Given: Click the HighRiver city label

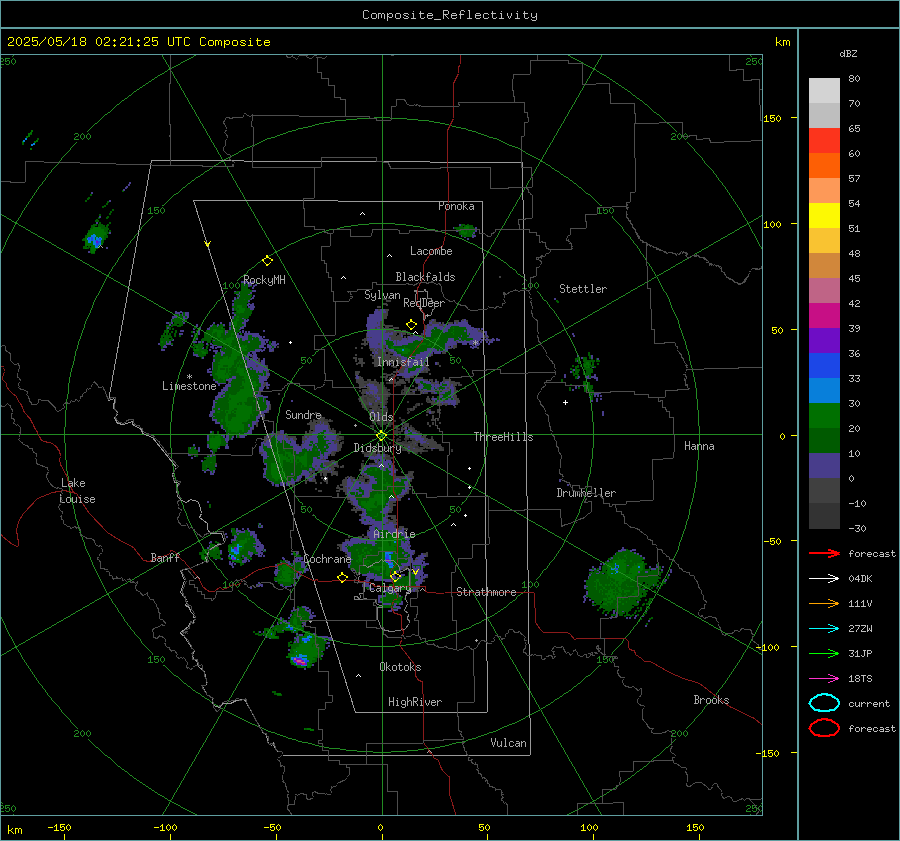Looking at the screenshot, I should coord(415,702).
